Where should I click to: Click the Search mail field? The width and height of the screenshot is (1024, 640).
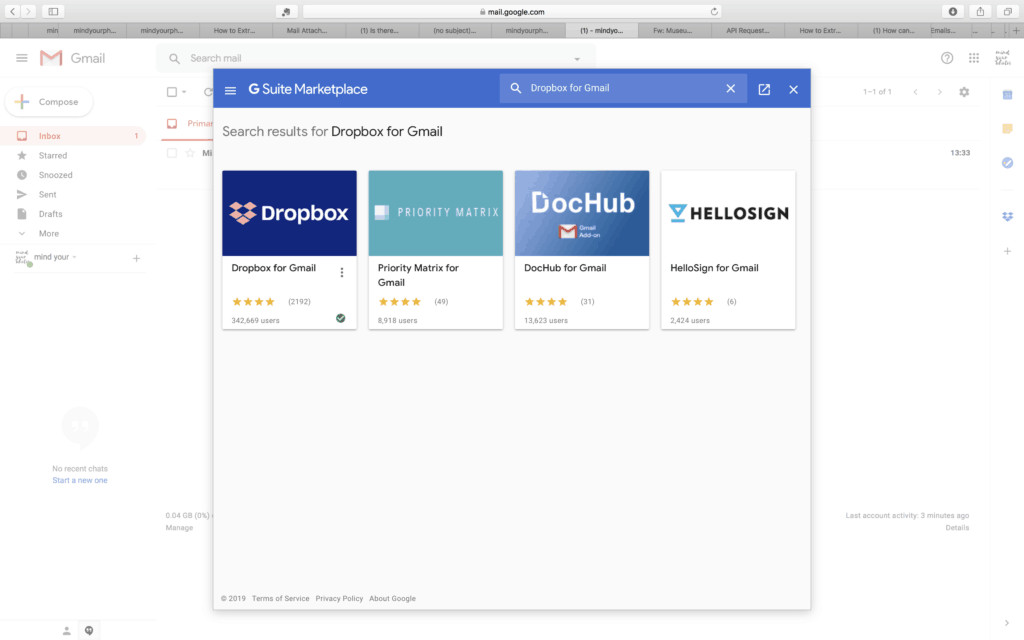pos(376,58)
